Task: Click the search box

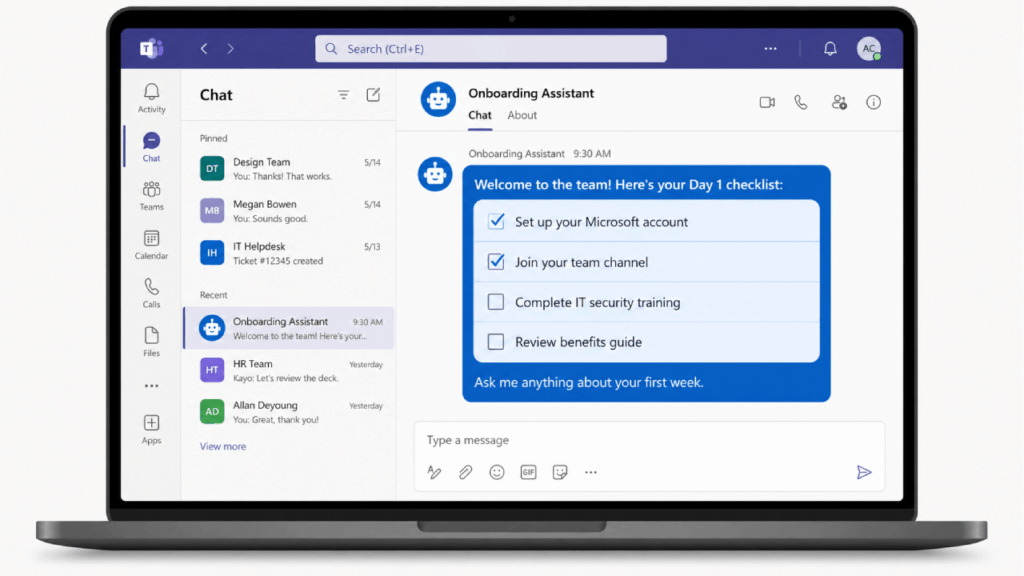Action: 490,48
